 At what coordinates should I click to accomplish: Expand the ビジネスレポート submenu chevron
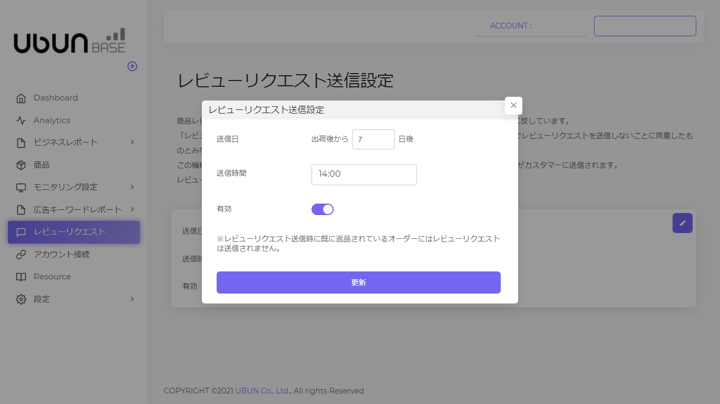point(132,142)
